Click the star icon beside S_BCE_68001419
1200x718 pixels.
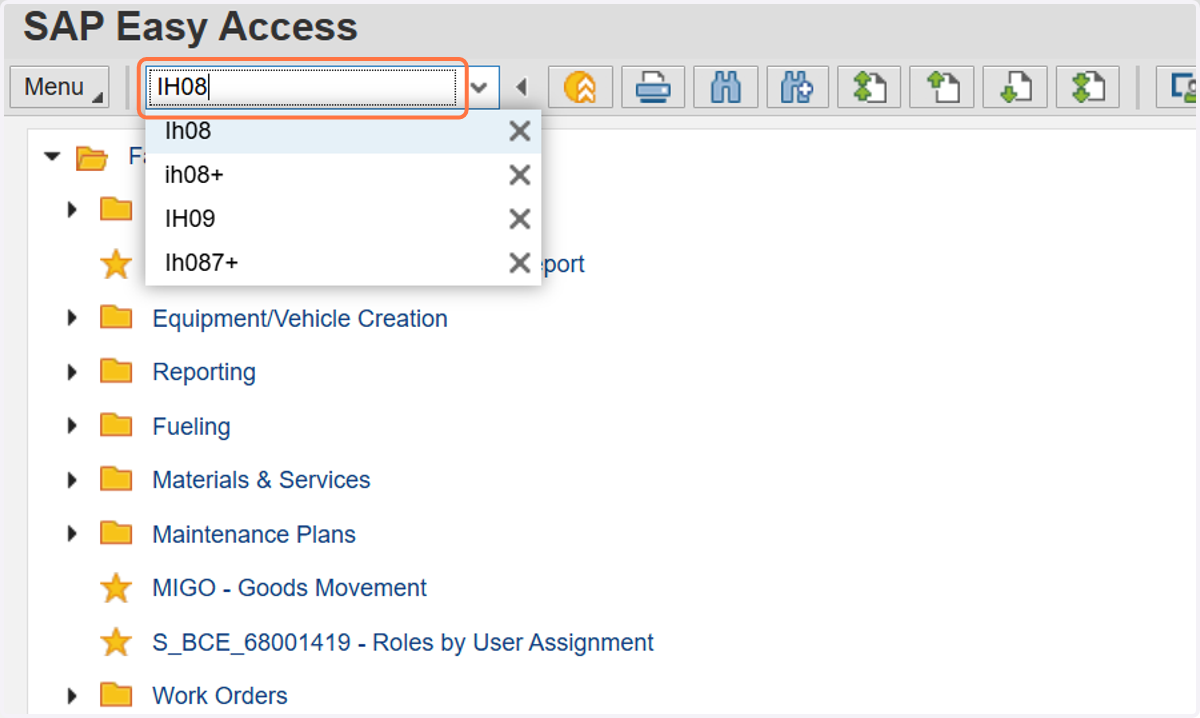click(x=117, y=642)
